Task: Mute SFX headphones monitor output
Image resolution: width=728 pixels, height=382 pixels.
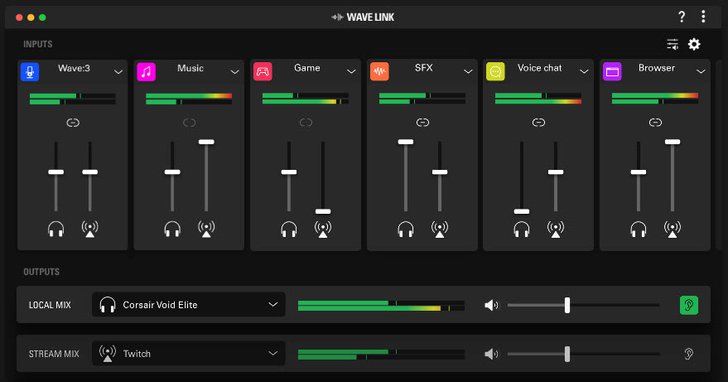Action: tap(406, 229)
